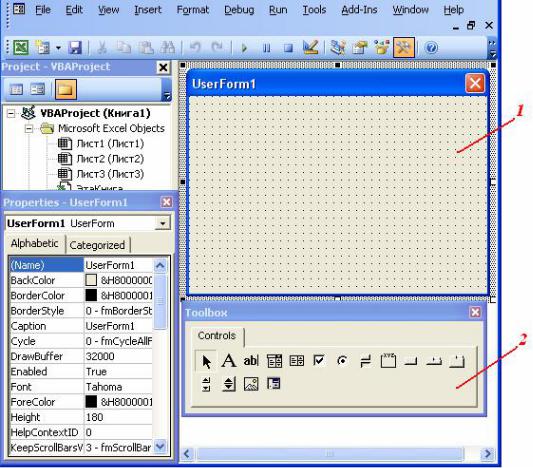Choose the ListBox tool in Toolbox

point(296,361)
